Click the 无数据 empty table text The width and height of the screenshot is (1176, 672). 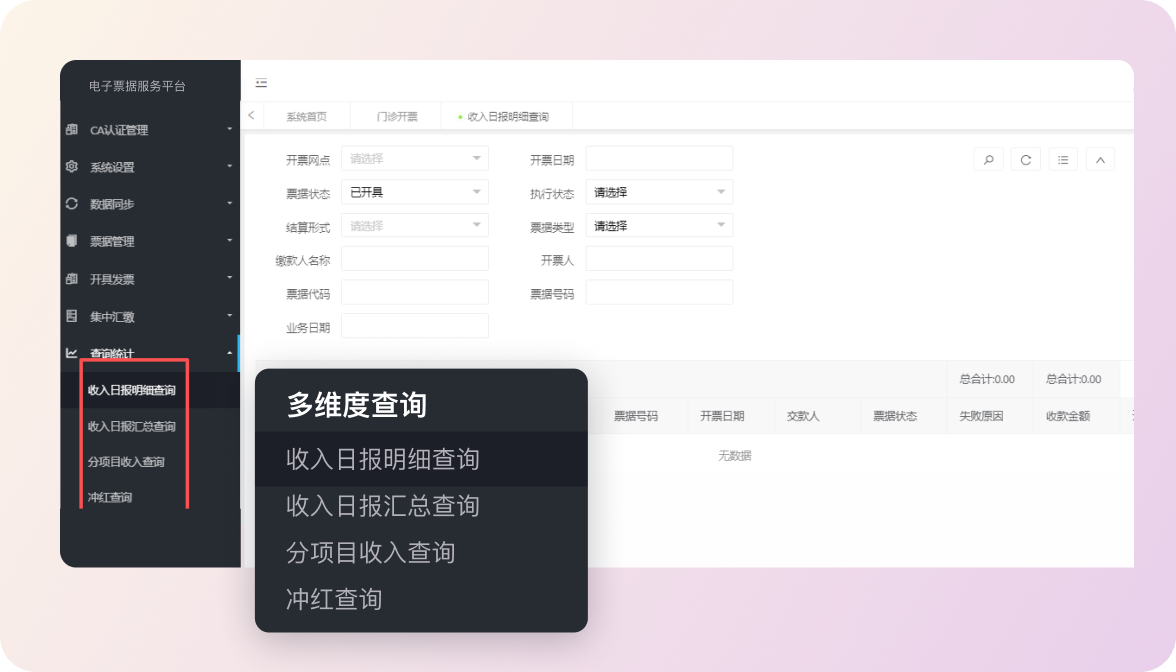[x=734, y=456]
